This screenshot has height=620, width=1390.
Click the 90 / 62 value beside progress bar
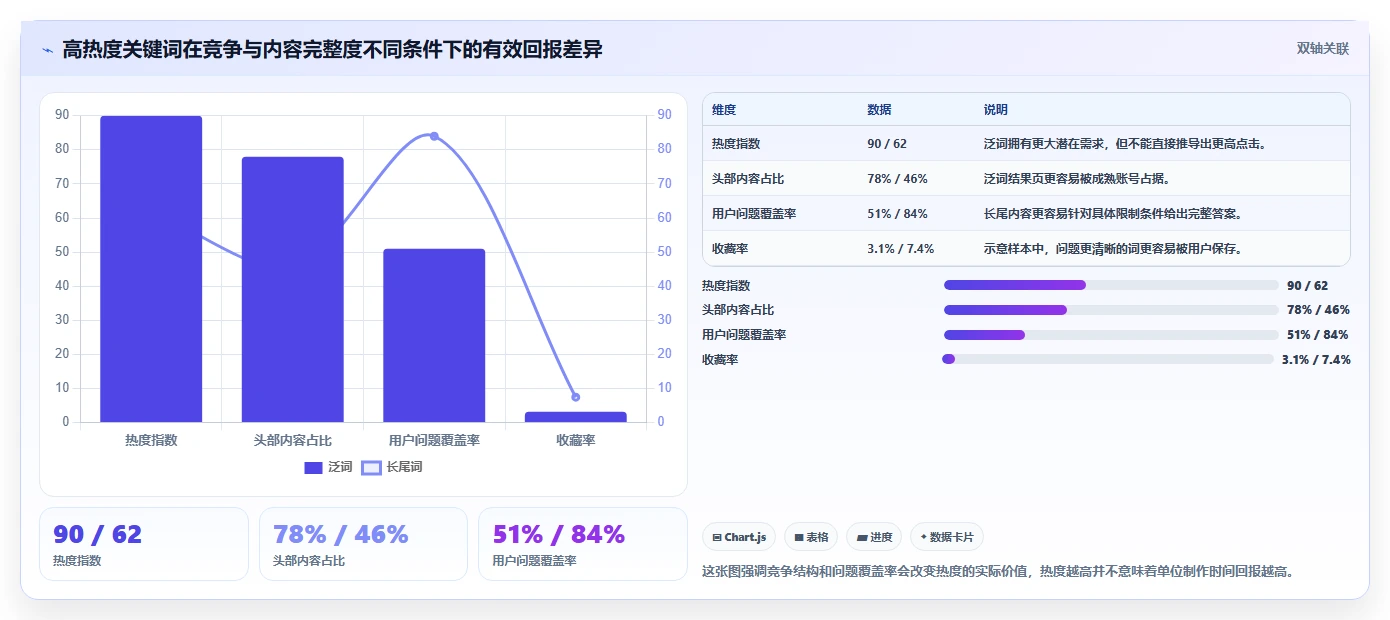point(1308,285)
